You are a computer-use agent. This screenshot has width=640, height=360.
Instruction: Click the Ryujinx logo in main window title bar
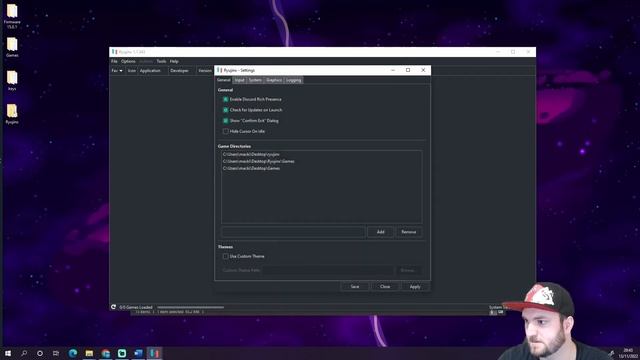pos(115,52)
